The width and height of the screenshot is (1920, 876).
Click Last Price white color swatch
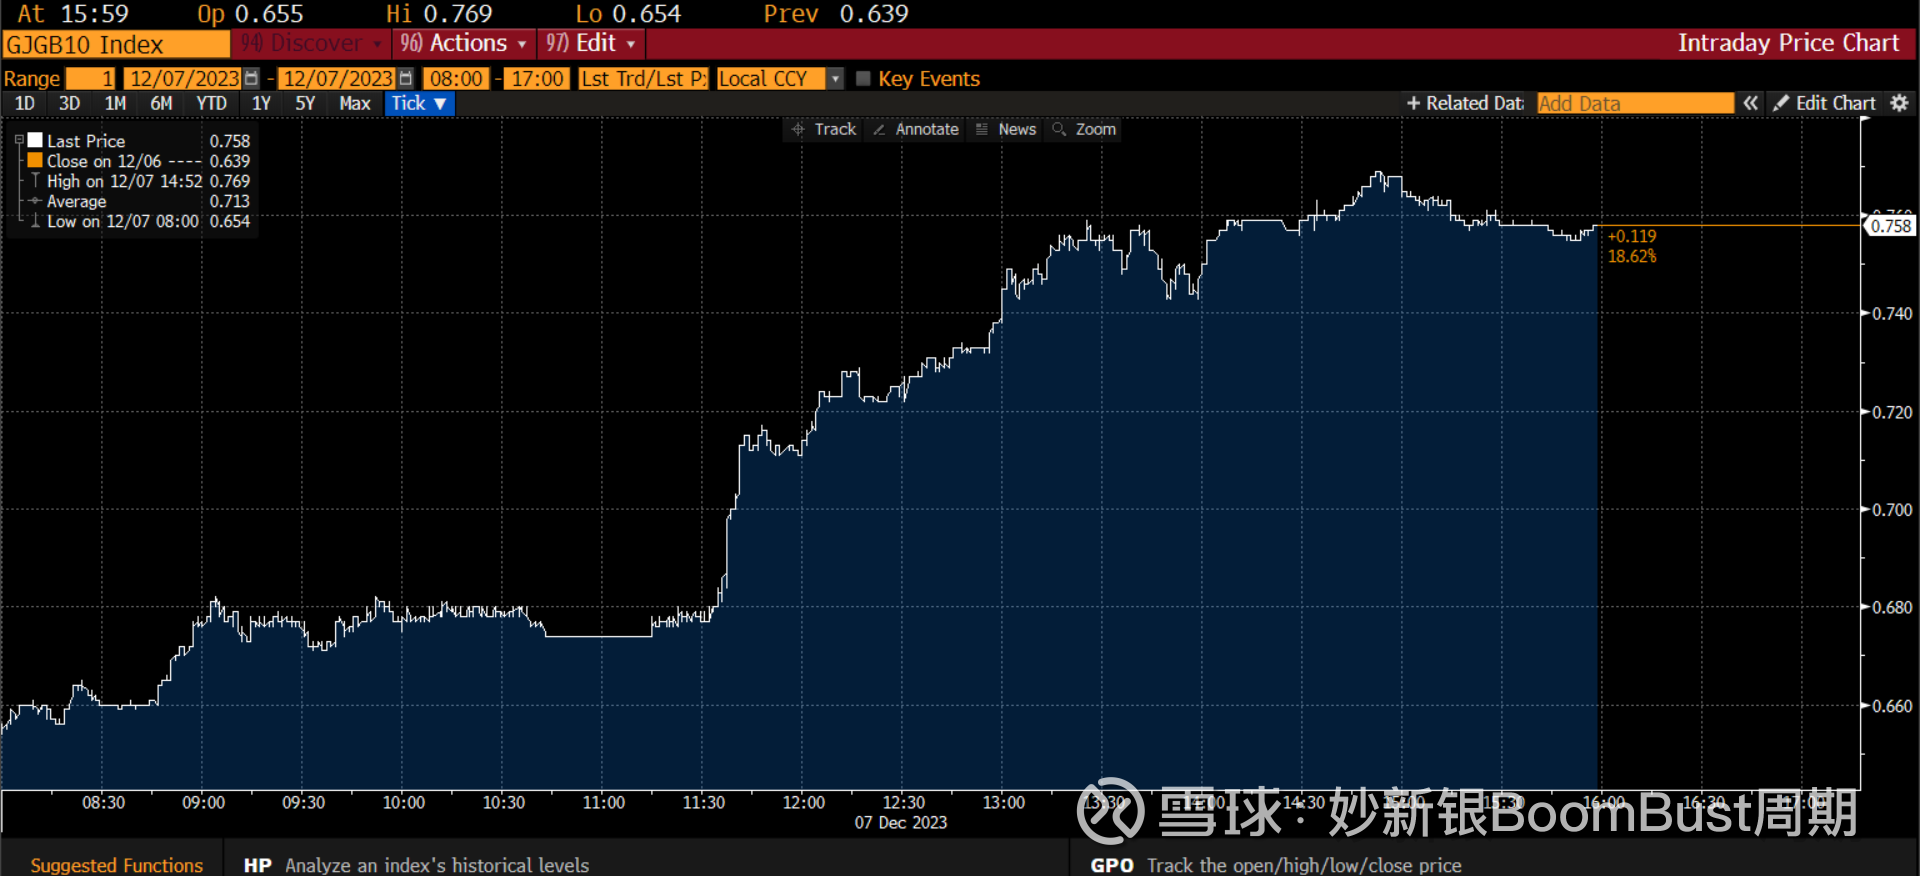(35, 140)
